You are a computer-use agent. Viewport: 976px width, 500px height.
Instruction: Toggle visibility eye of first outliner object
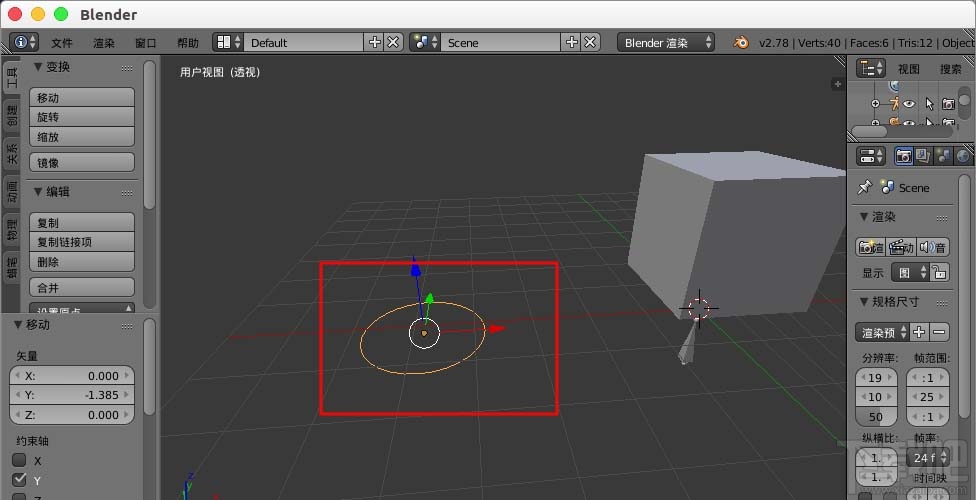pyautogui.click(x=909, y=104)
